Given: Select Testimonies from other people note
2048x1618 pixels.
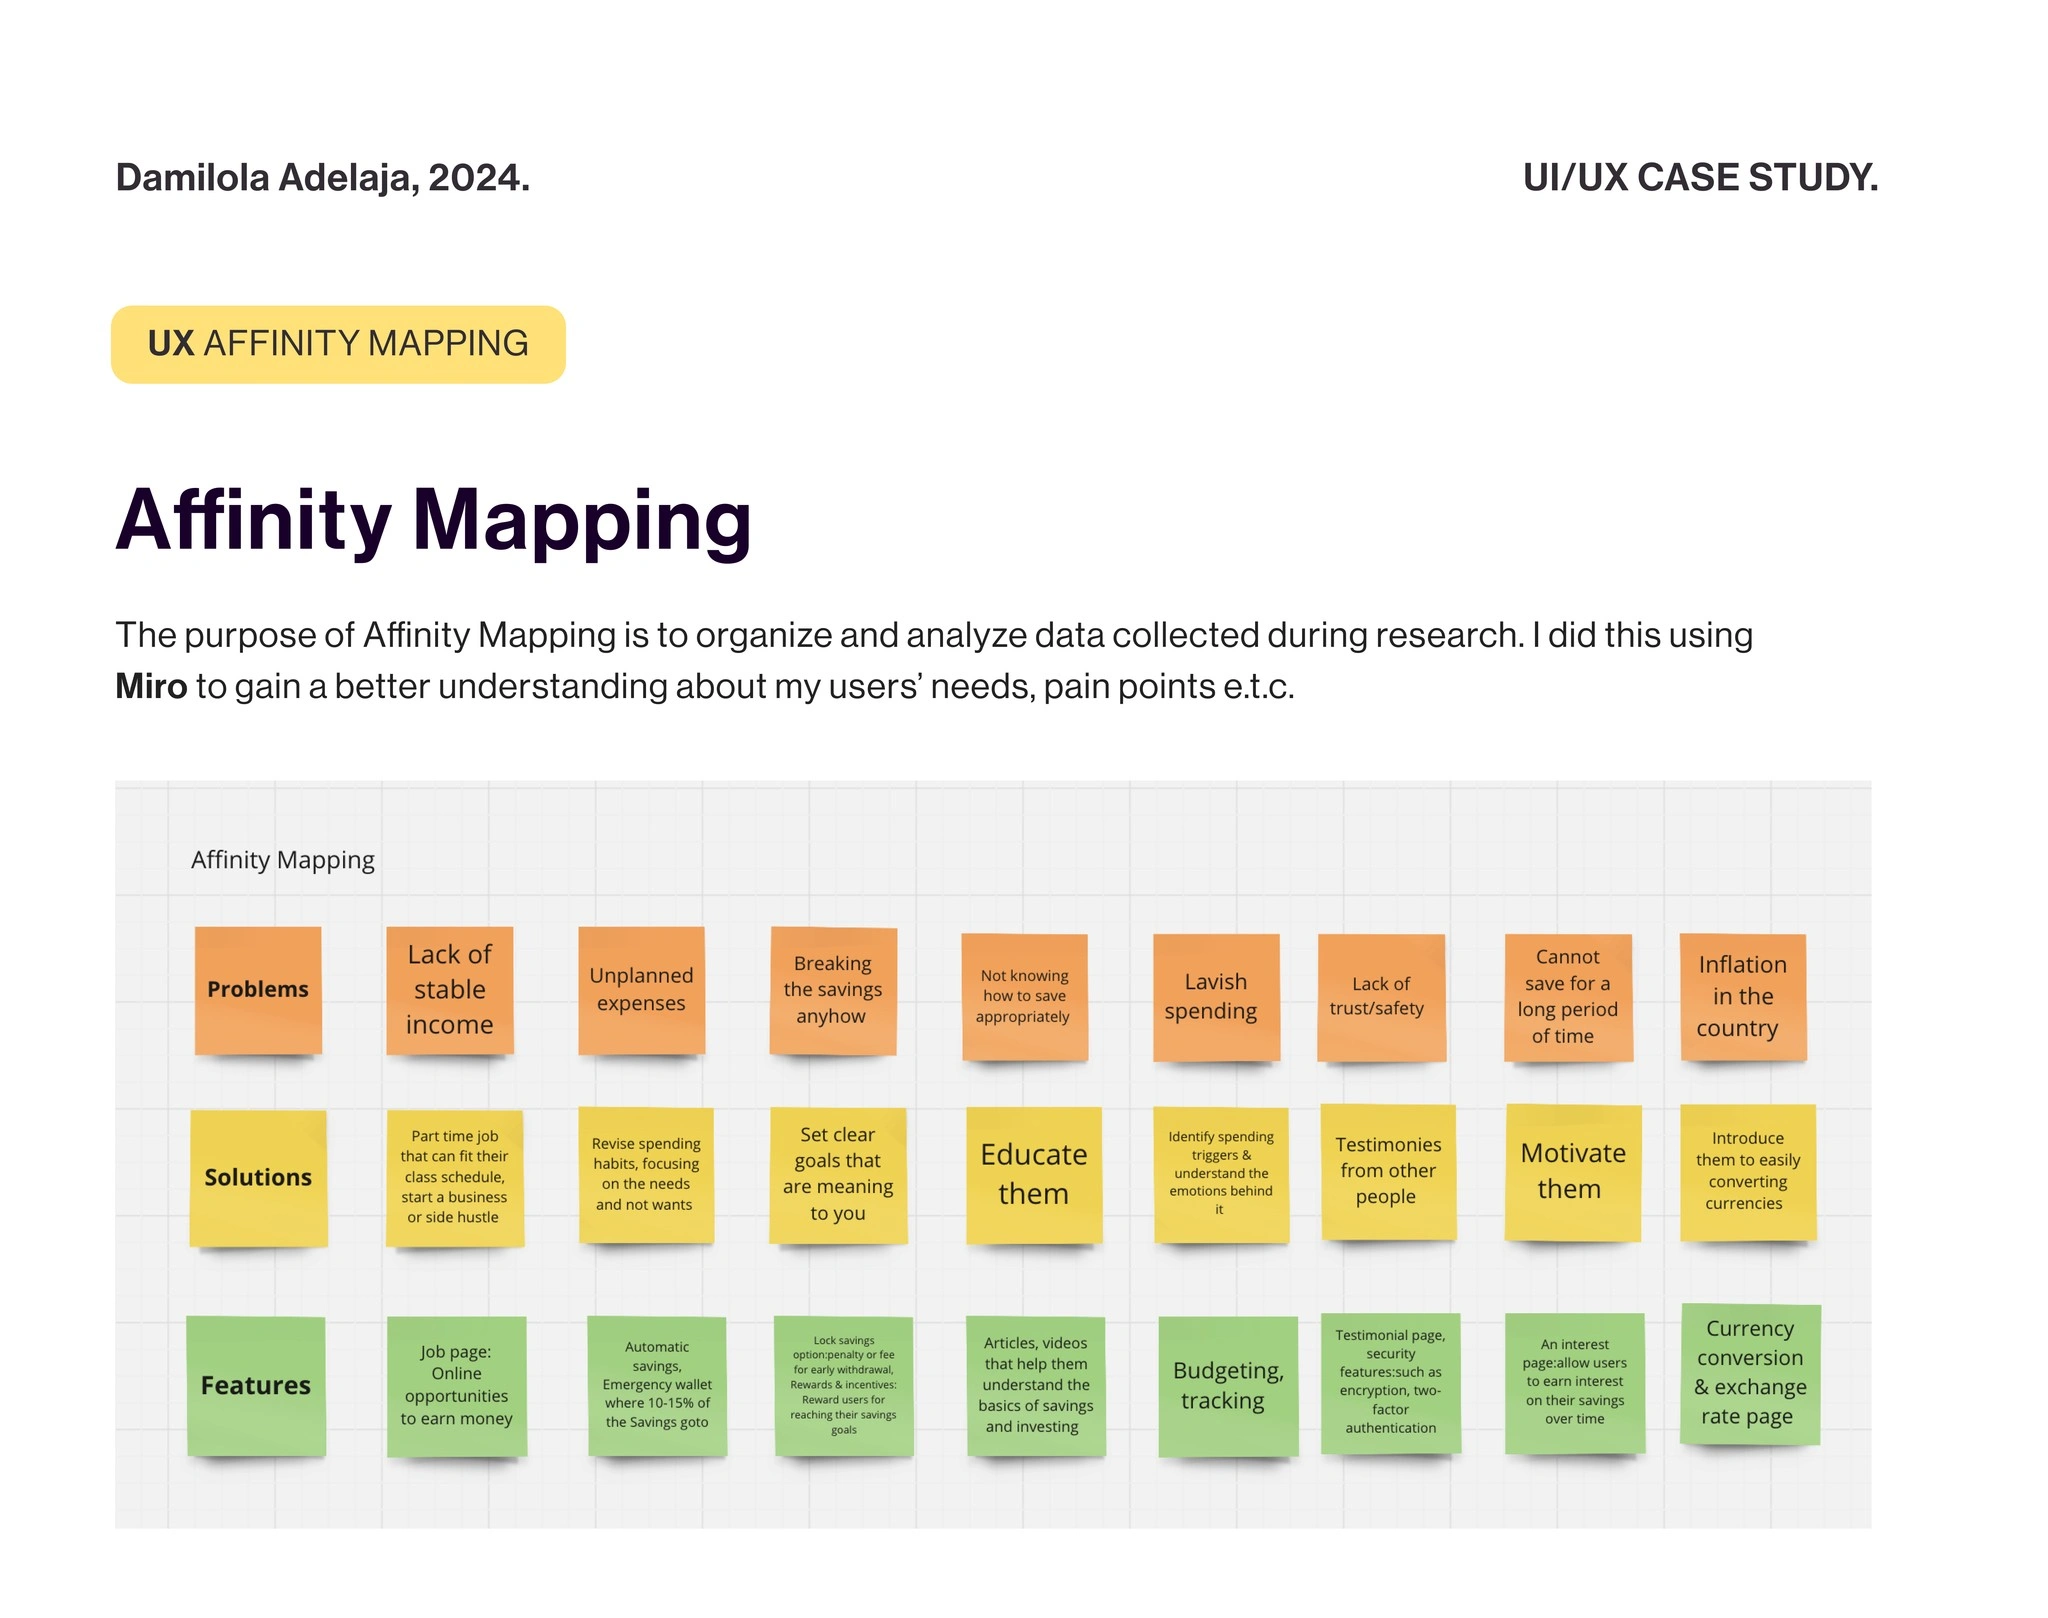Looking at the screenshot, I should pyautogui.click(x=1388, y=1172).
